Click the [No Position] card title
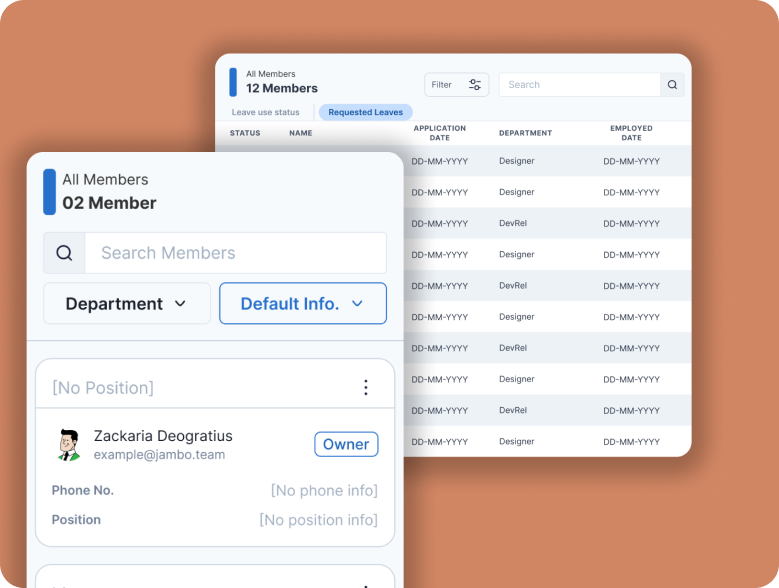 point(103,388)
